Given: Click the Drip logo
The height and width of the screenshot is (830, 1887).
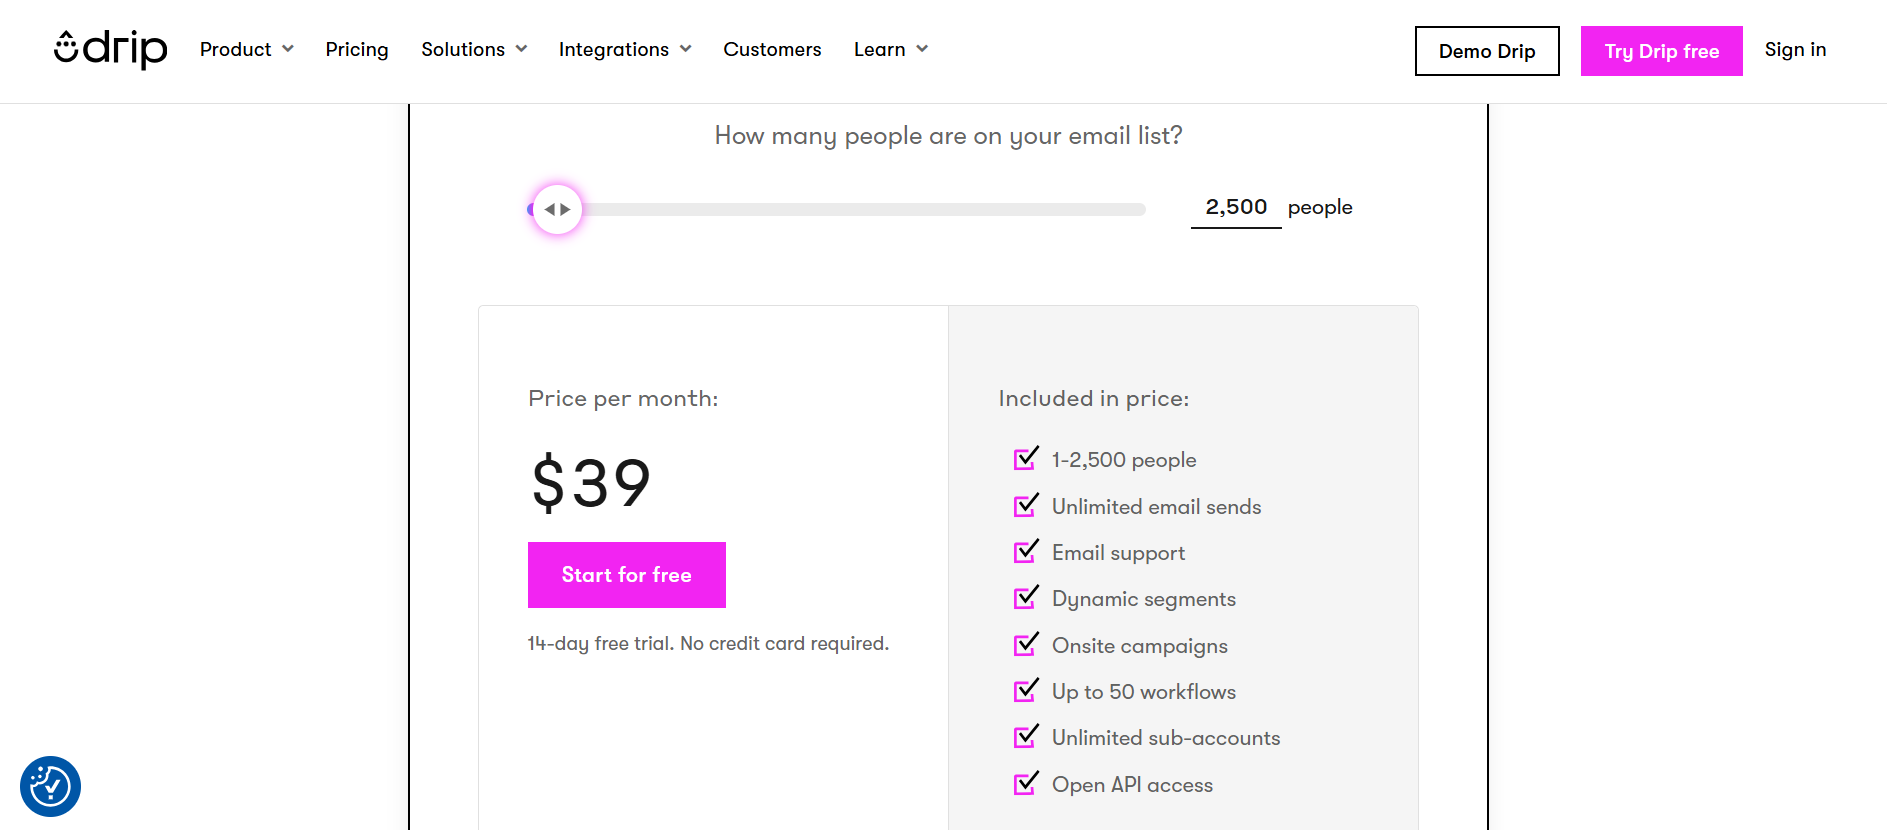Looking at the screenshot, I should coord(110,48).
